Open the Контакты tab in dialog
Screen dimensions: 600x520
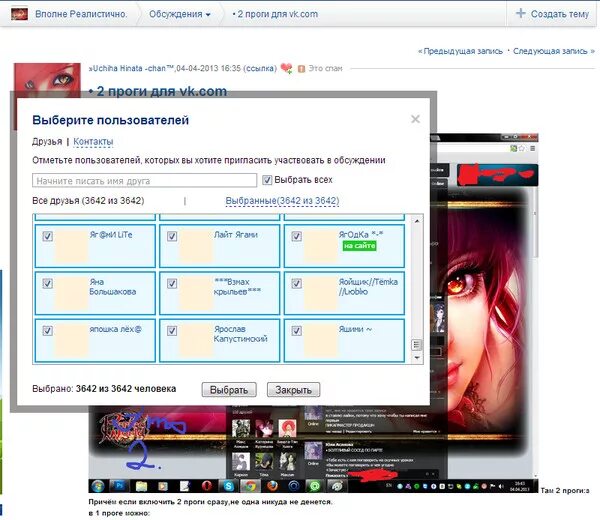[x=93, y=142]
